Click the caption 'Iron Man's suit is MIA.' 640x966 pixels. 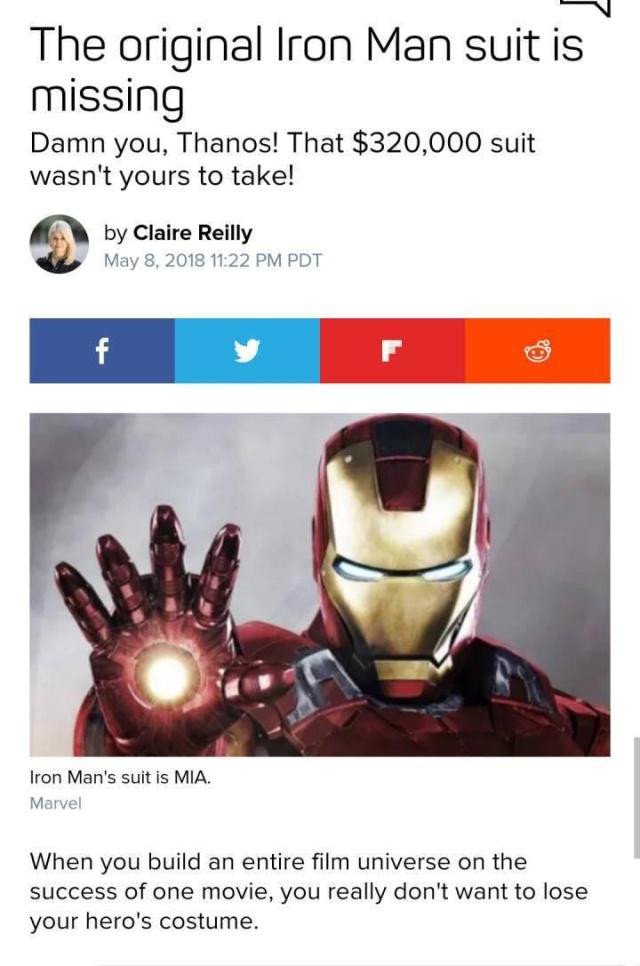[x=120, y=777]
